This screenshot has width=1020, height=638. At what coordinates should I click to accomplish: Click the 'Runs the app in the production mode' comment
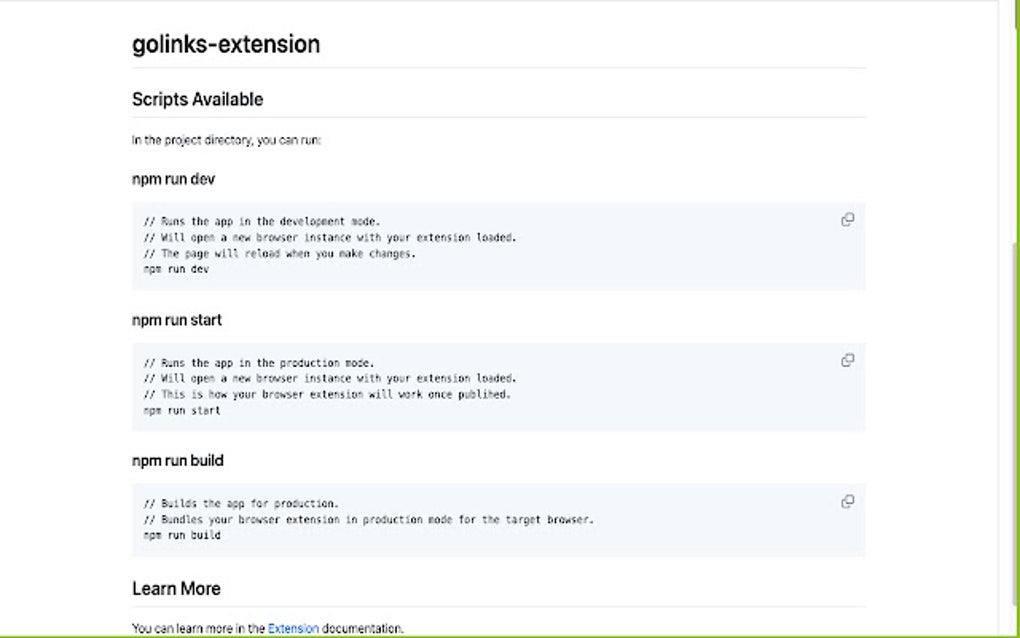(259, 363)
